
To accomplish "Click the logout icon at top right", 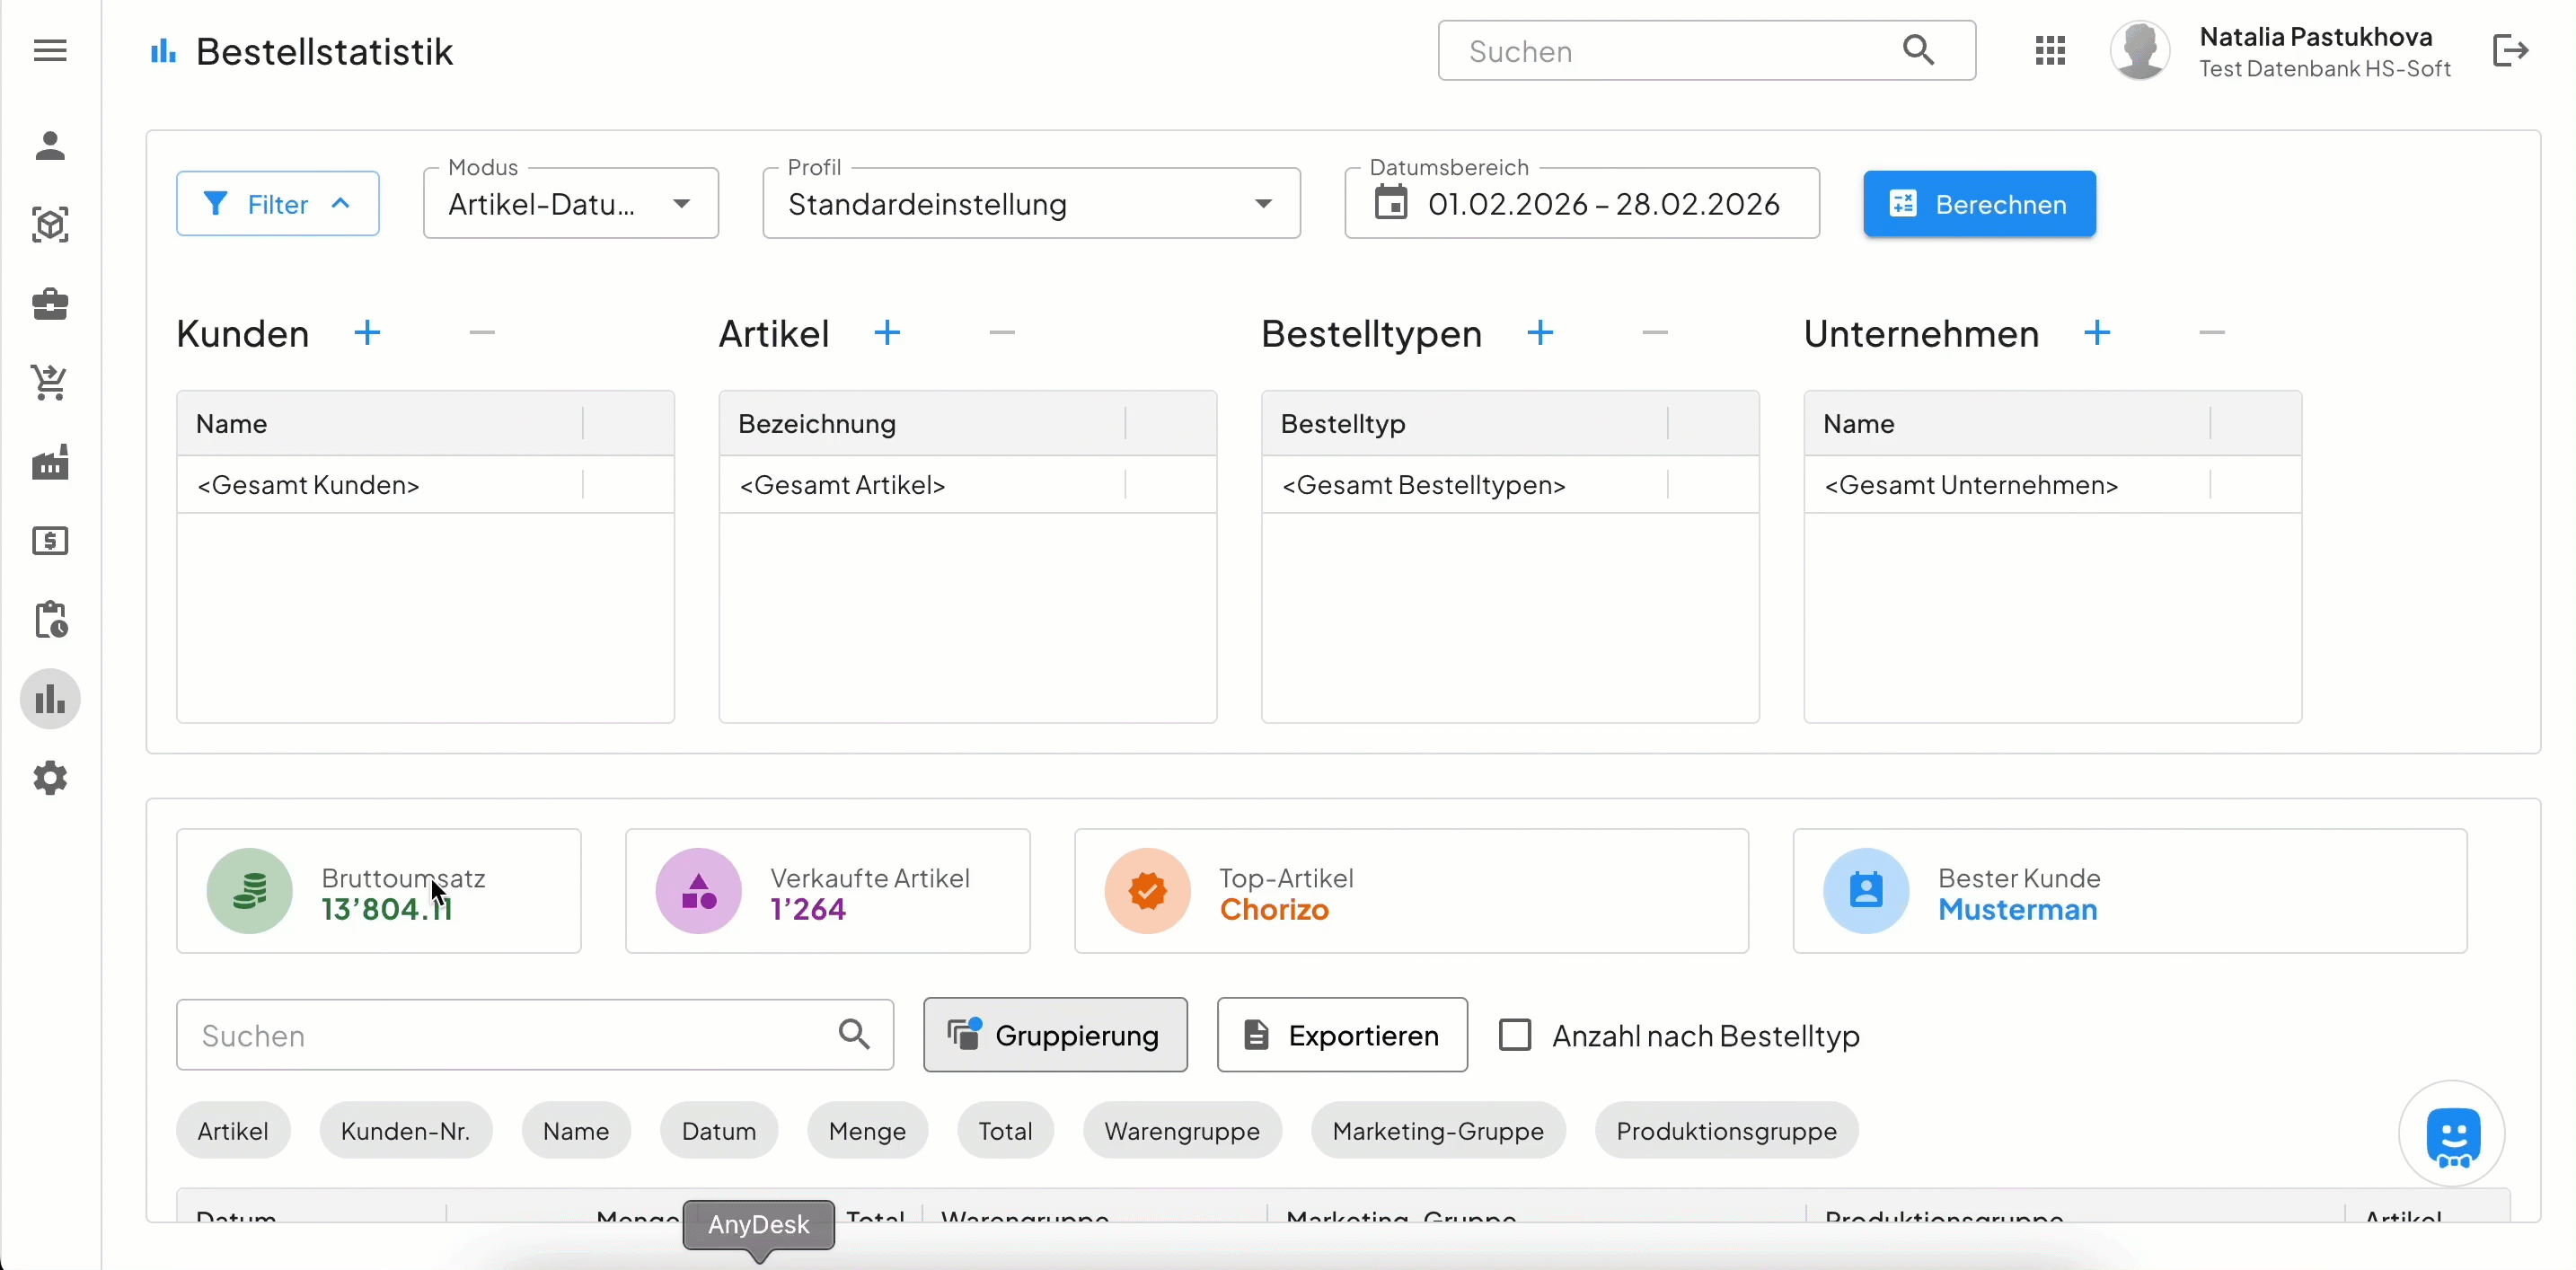I will (x=2510, y=50).
